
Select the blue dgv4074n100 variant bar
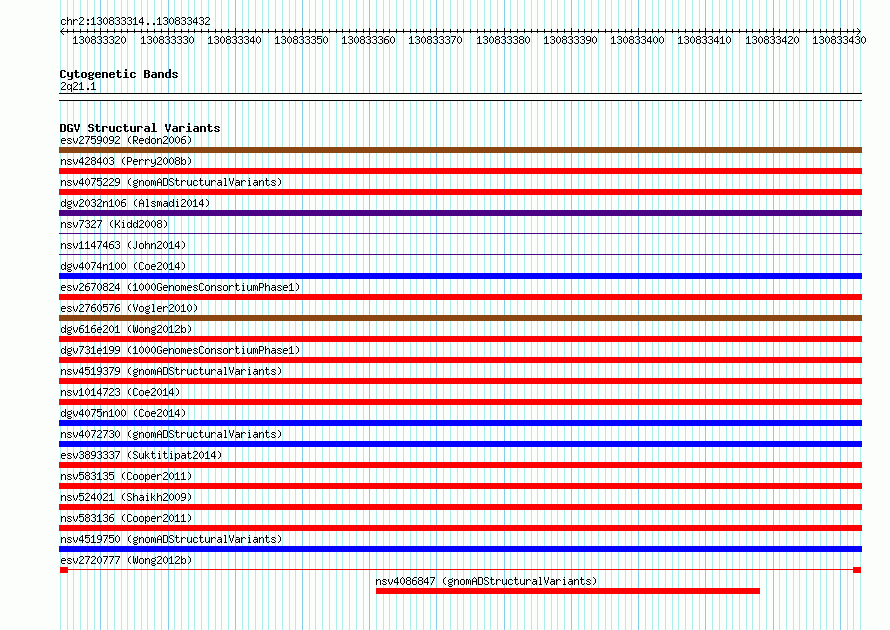click(460, 276)
